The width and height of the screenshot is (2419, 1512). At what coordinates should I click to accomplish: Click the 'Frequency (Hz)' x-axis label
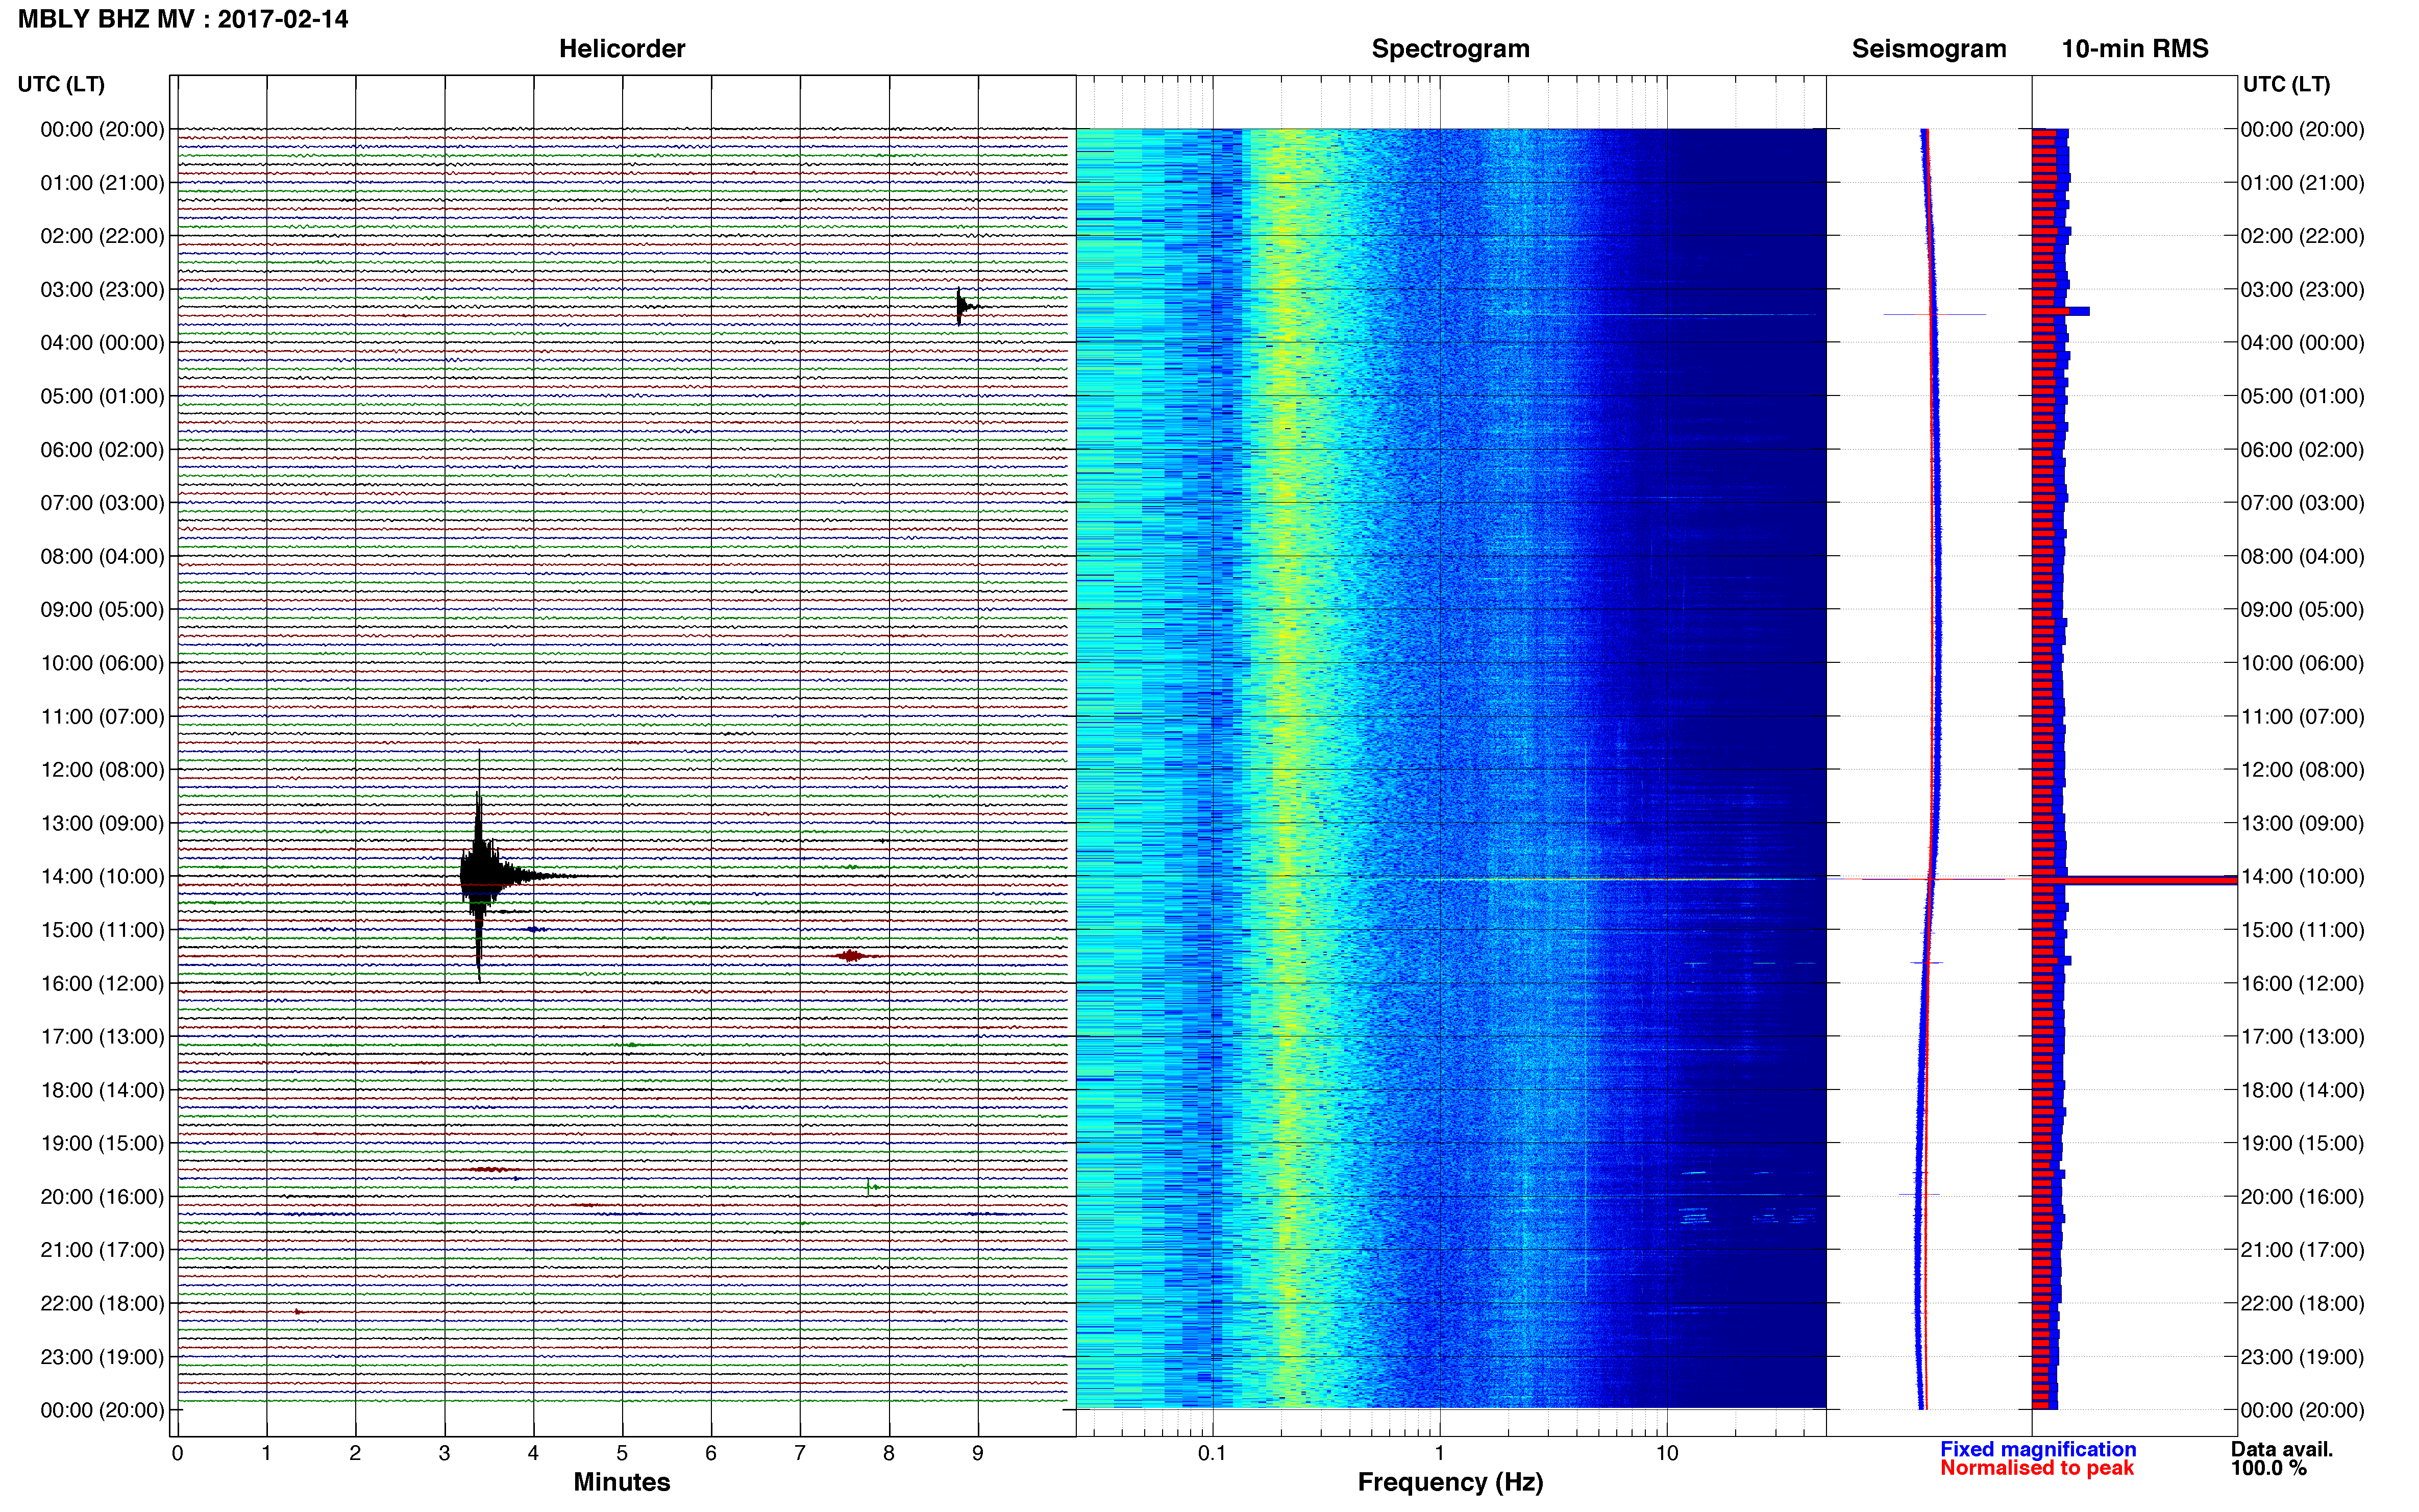[x=1450, y=1482]
